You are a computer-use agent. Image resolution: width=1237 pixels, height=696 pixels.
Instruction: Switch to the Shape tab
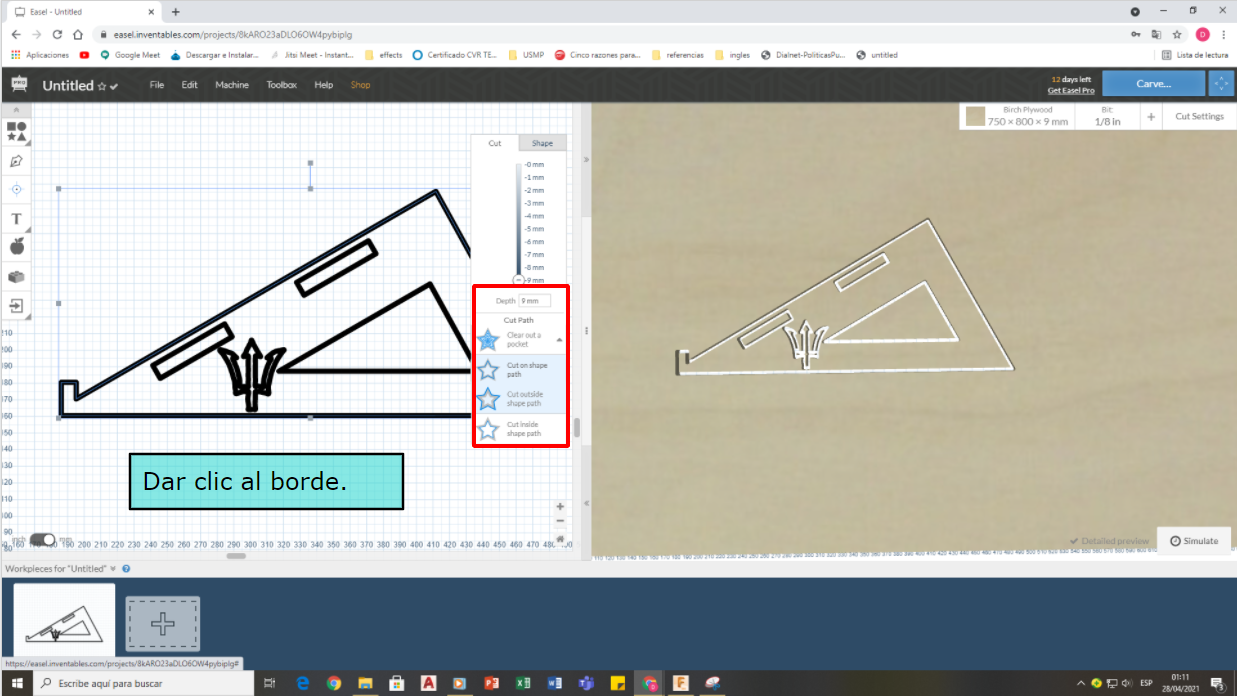coord(542,143)
